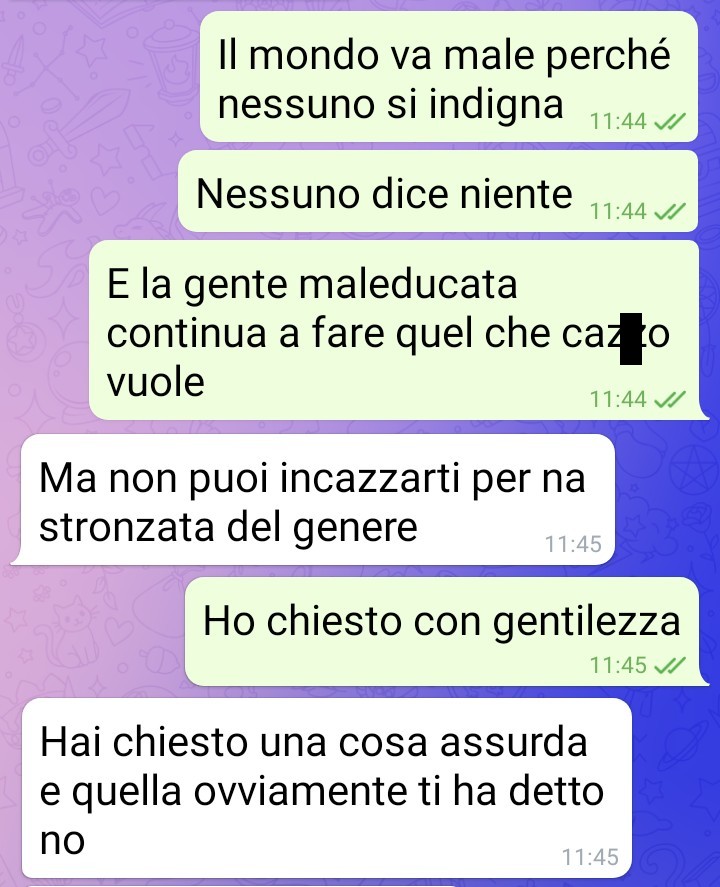Tap the word 'vuole' in the third bubble

pos(156,382)
